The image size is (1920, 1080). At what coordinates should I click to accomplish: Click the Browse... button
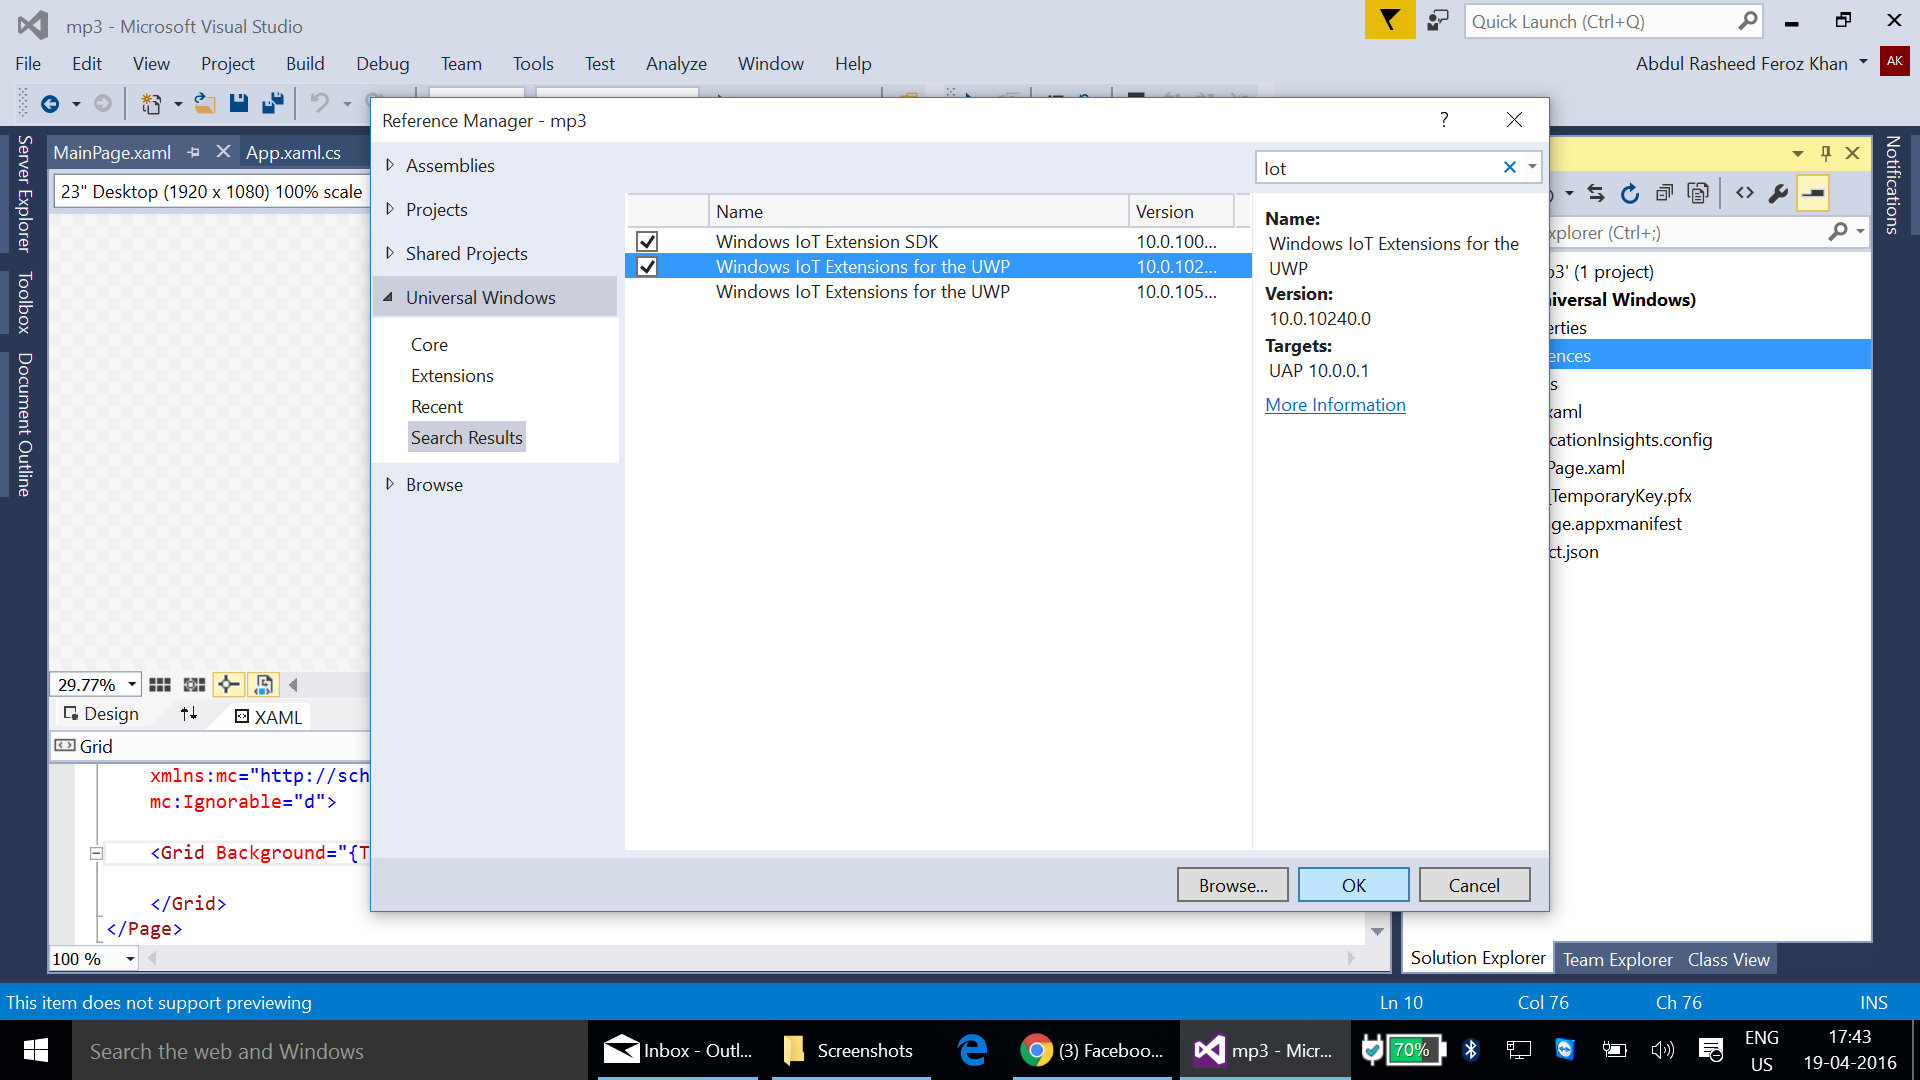(1233, 885)
